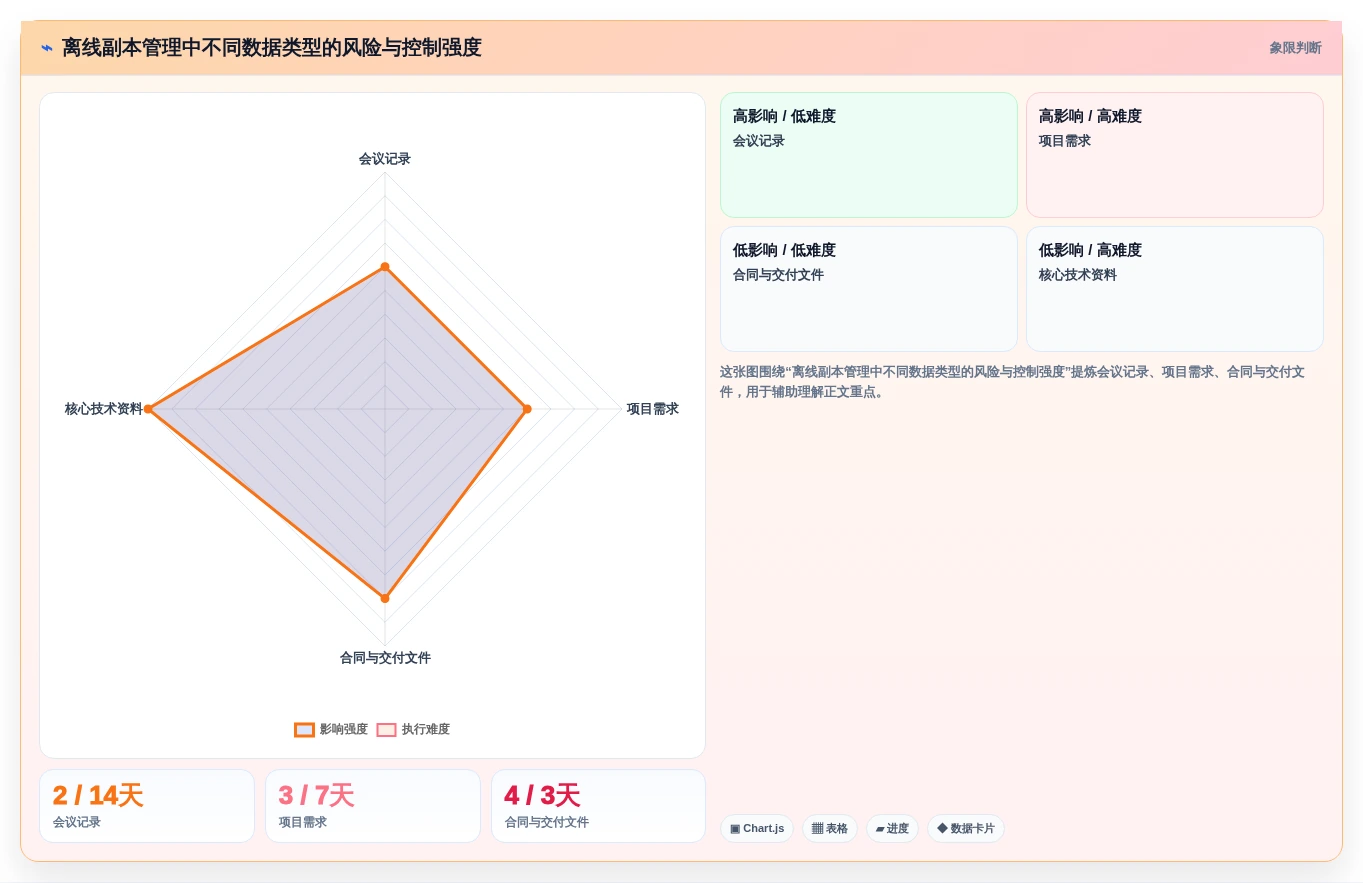Click the pink 执行难度 legend swatch
Viewport: 1363px width, 883px height.
point(387,730)
